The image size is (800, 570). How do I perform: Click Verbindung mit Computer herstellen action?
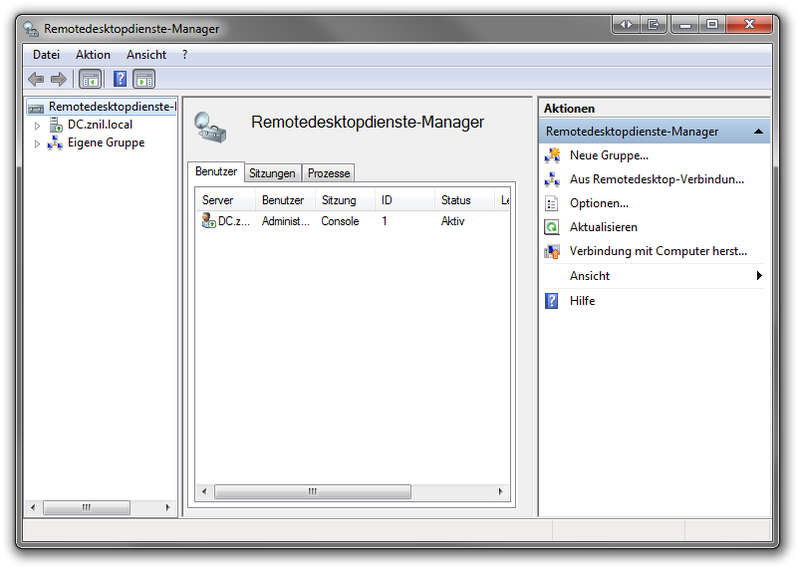click(658, 251)
